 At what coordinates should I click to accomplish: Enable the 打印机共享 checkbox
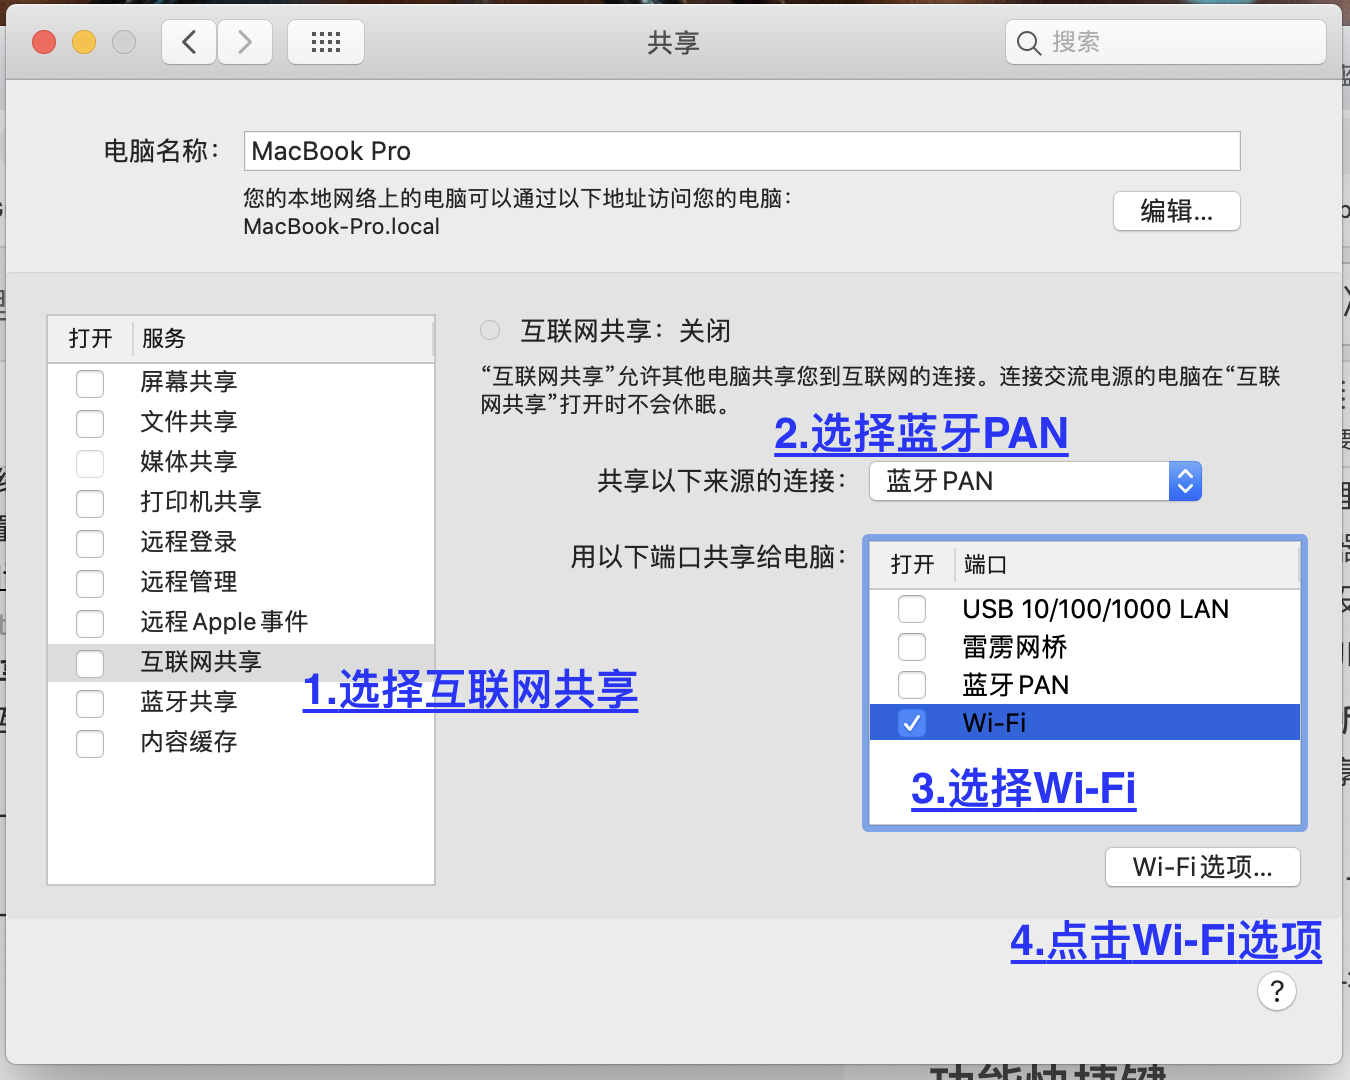[90, 503]
